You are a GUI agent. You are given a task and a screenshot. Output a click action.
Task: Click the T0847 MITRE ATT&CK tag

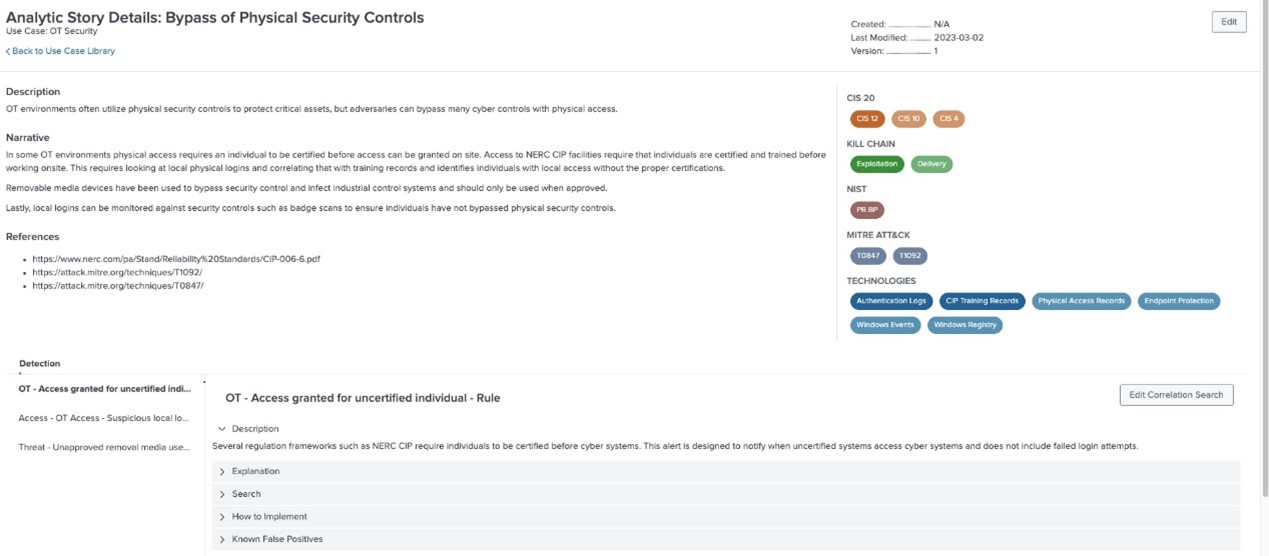[x=868, y=256]
